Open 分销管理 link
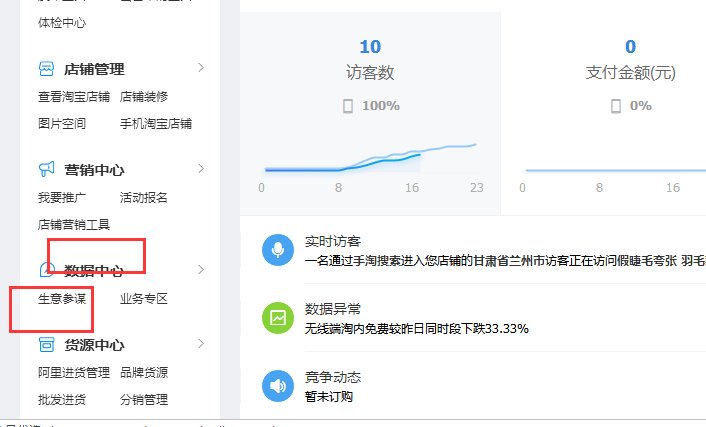This screenshot has width=706, height=427. 144,400
